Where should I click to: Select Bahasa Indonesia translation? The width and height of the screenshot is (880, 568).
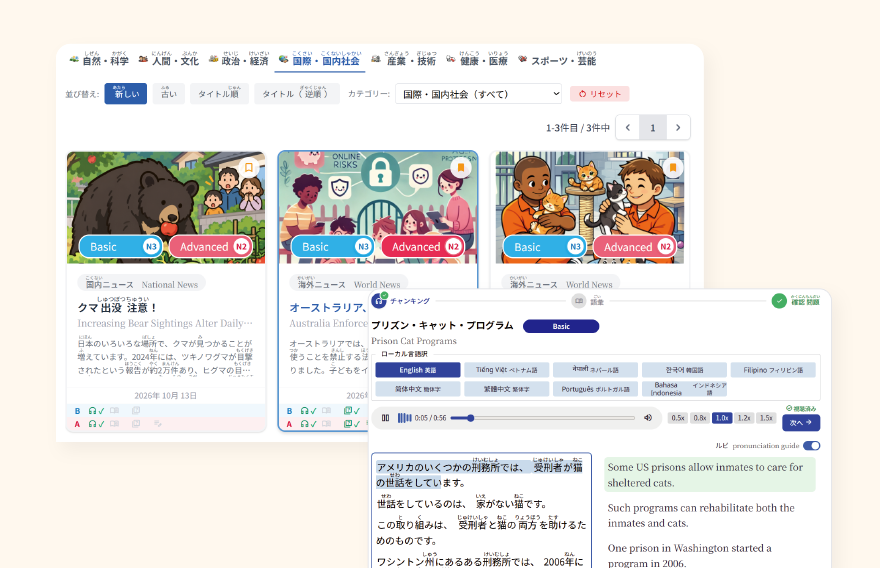[x=684, y=389]
